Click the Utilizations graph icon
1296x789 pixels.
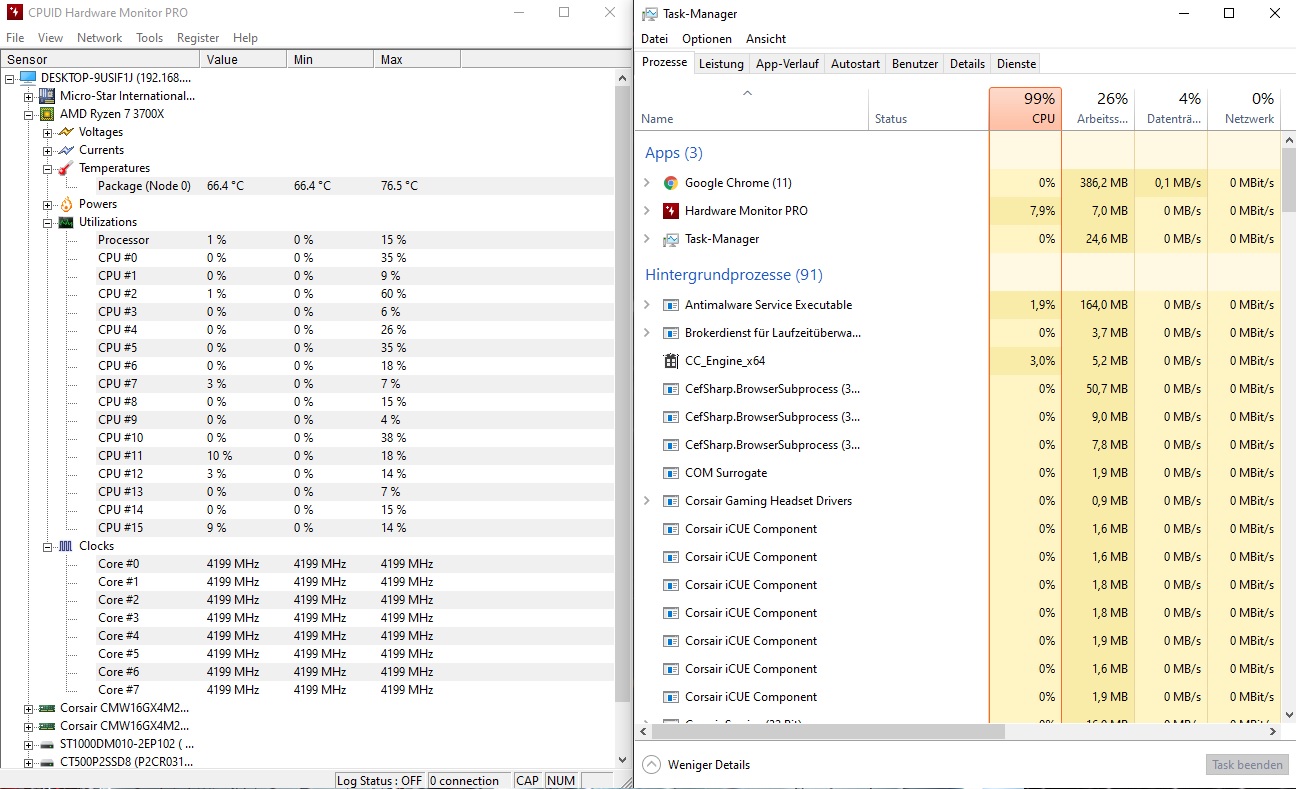coord(66,222)
